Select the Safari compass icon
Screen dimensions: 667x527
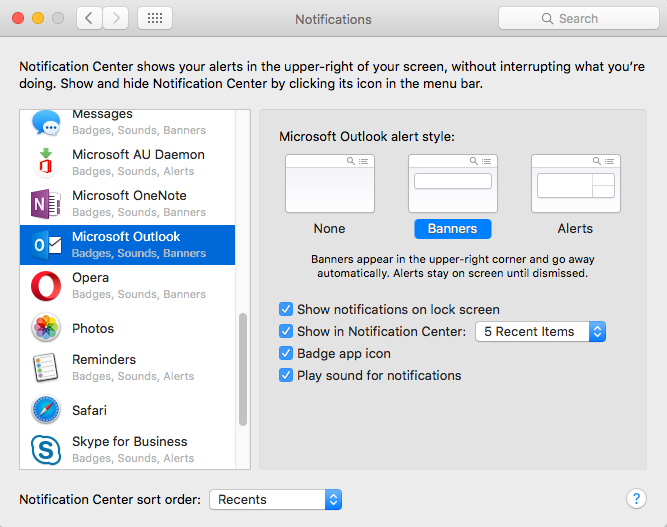tap(46, 410)
